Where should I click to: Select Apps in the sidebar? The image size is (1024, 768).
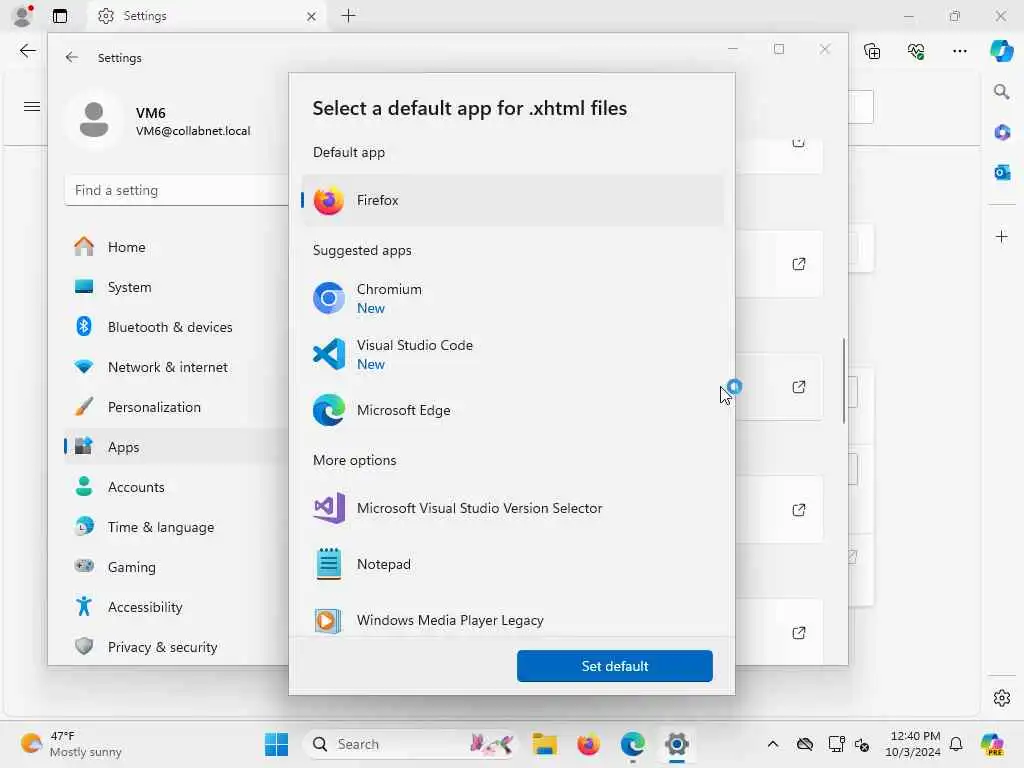click(176, 447)
